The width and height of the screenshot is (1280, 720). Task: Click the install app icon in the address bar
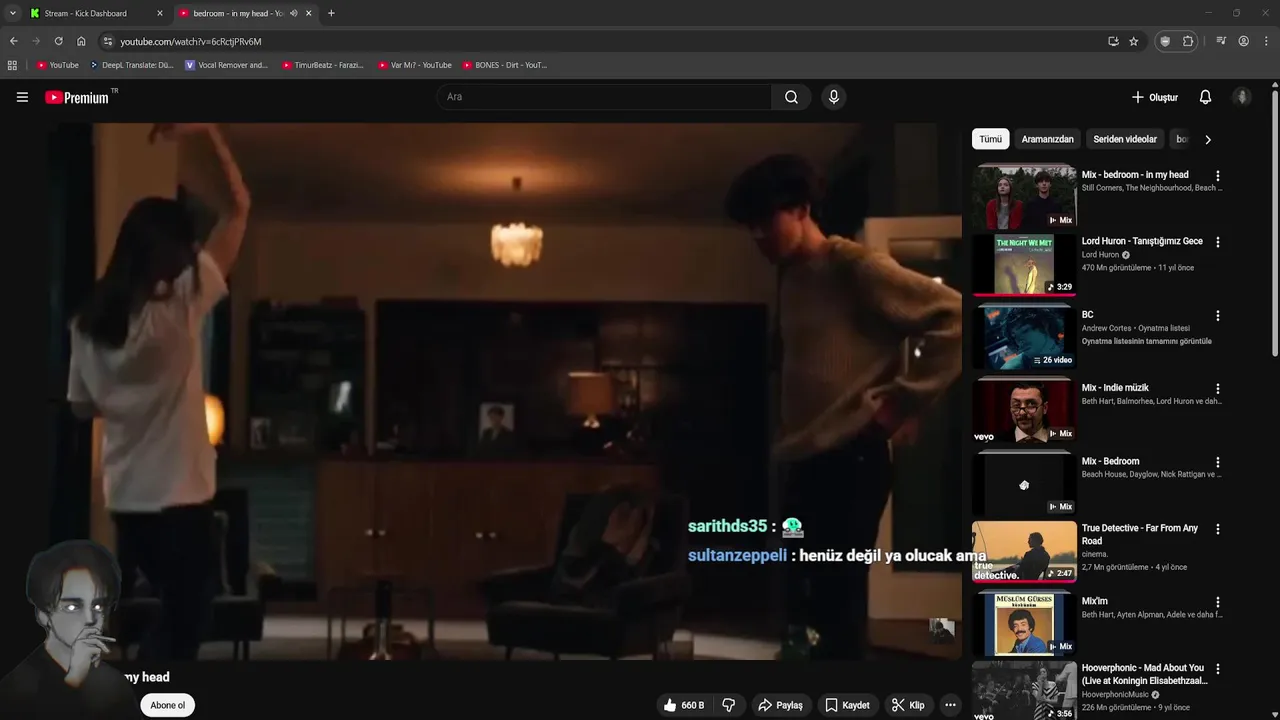point(1113,41)
